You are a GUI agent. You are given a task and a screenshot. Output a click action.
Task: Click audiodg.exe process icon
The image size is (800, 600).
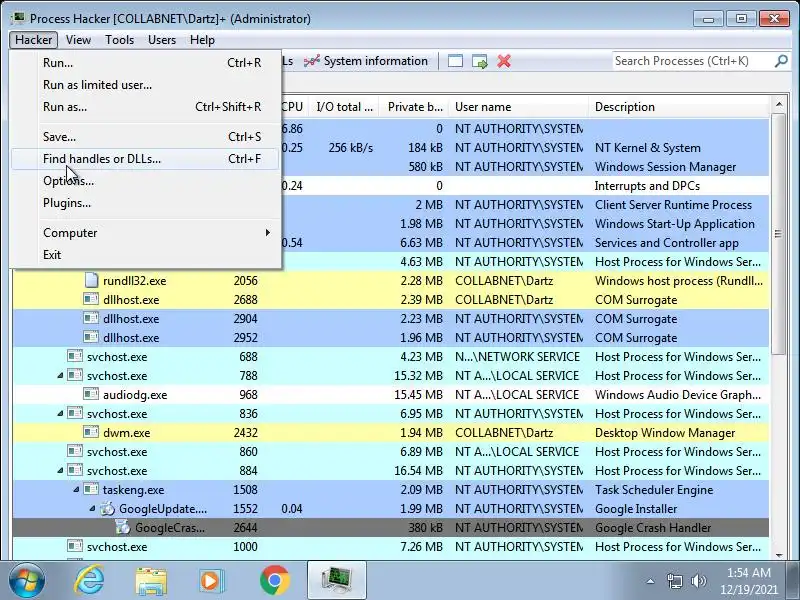(91, 394)
